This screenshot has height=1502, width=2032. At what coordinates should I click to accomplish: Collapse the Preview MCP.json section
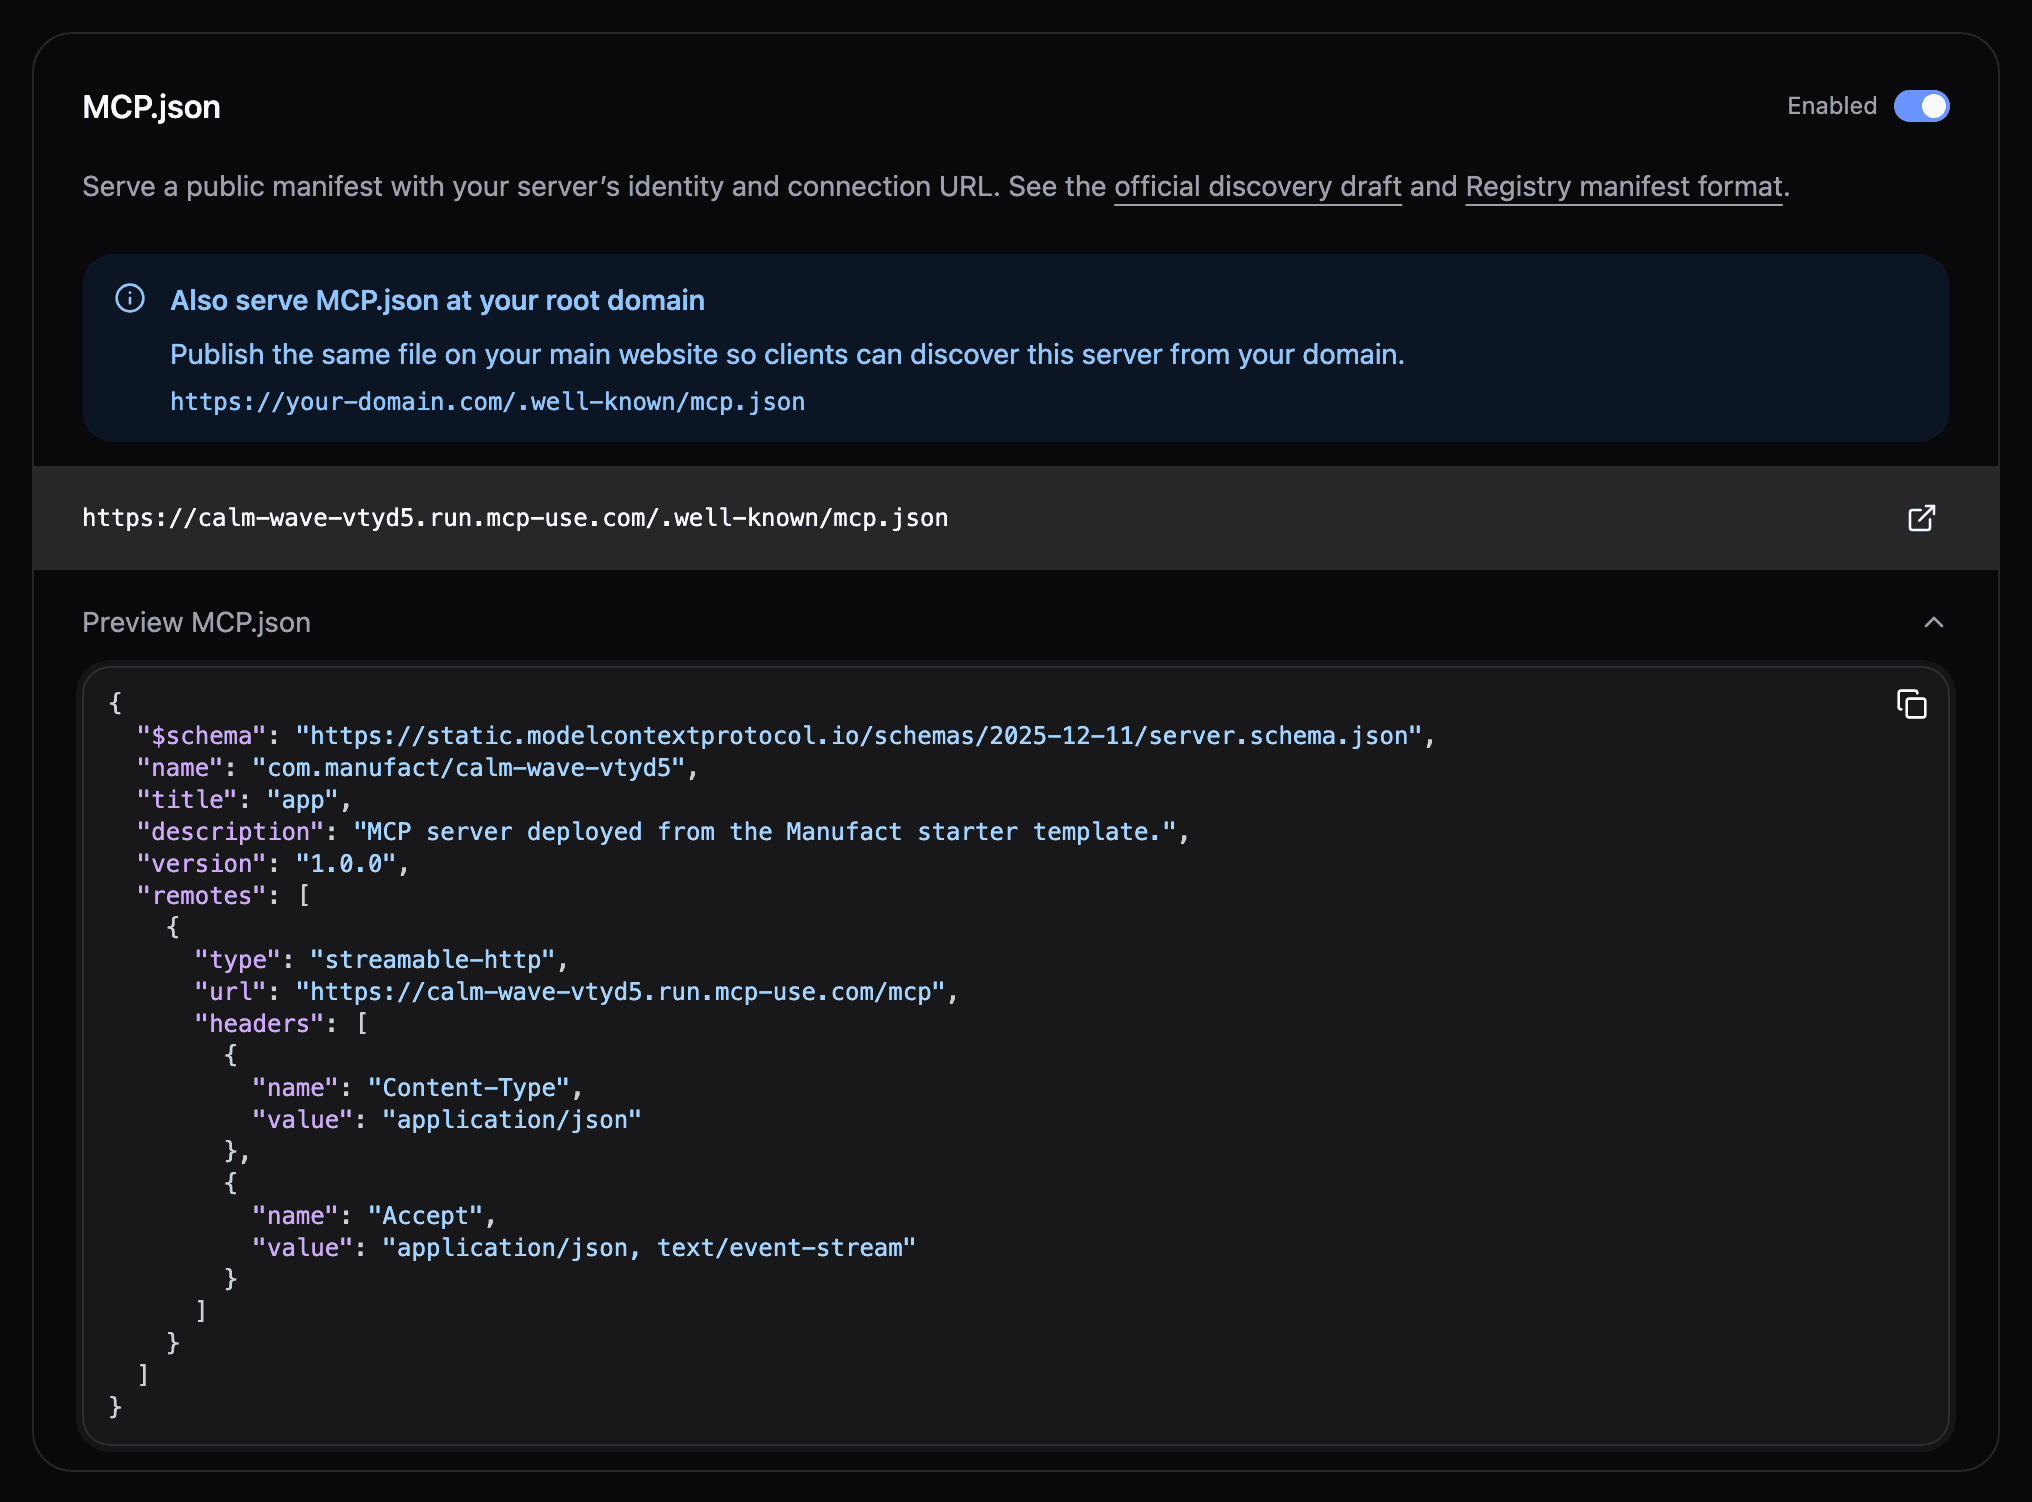point(1933,622)
